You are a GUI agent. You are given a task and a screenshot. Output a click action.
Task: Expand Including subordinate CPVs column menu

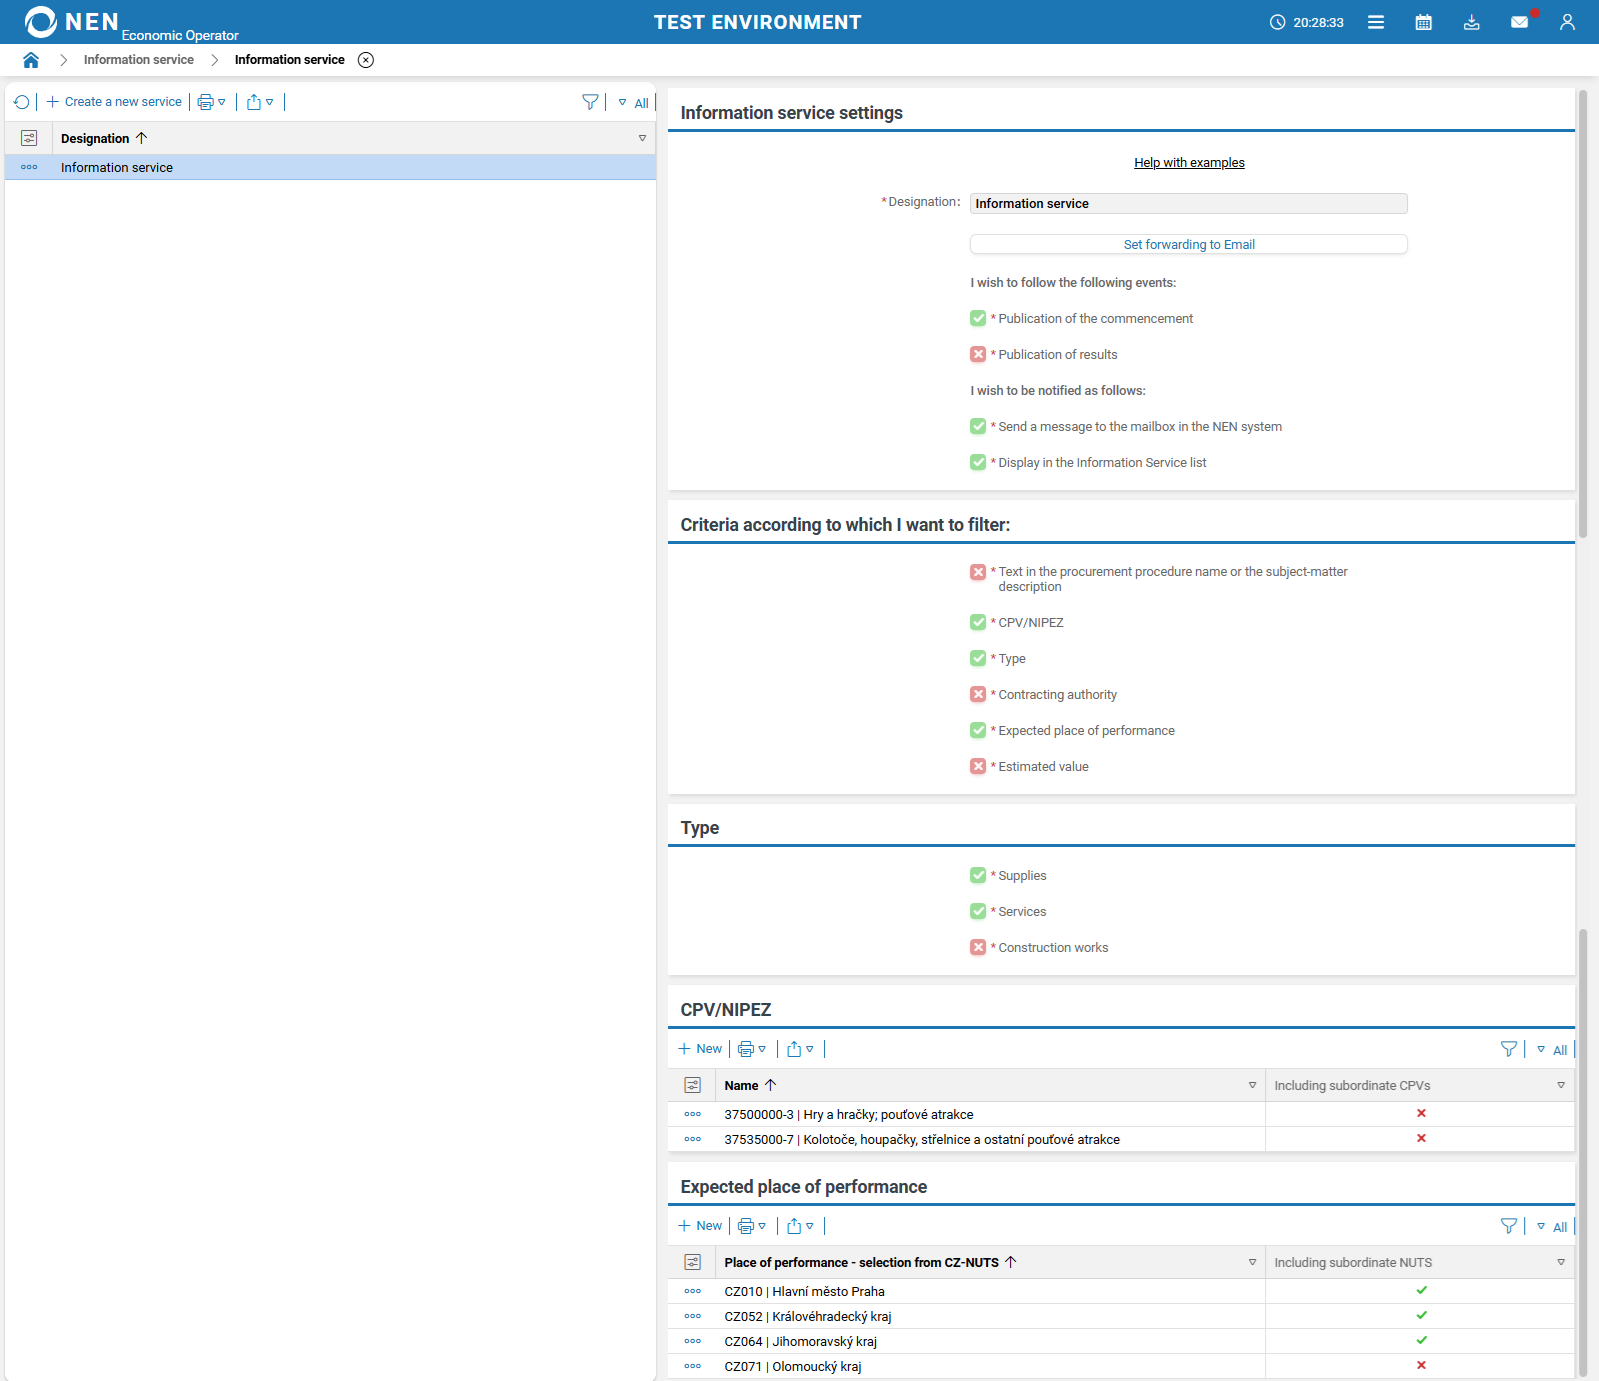coord(1560,1085)
